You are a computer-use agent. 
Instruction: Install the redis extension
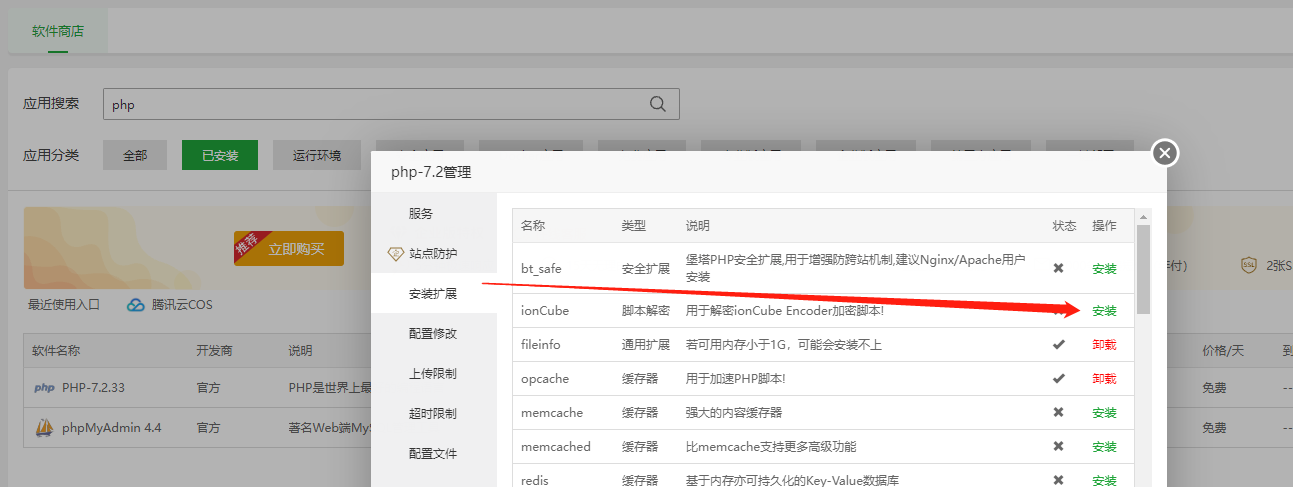[1104, 481]
